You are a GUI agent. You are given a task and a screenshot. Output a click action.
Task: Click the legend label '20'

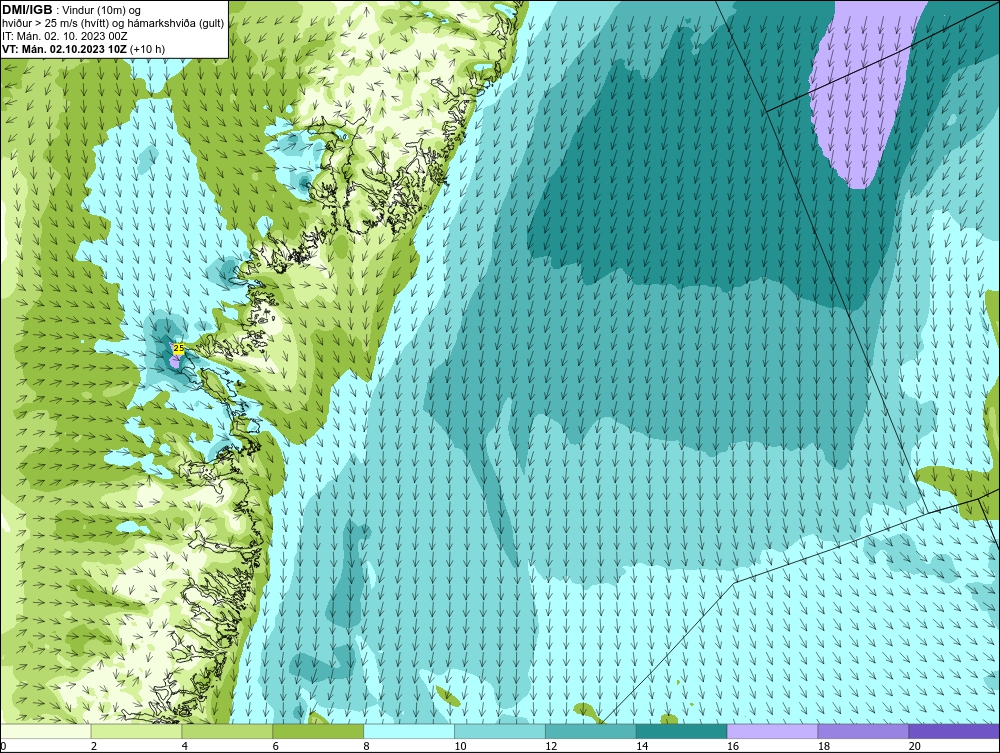(x=915, y=746)
